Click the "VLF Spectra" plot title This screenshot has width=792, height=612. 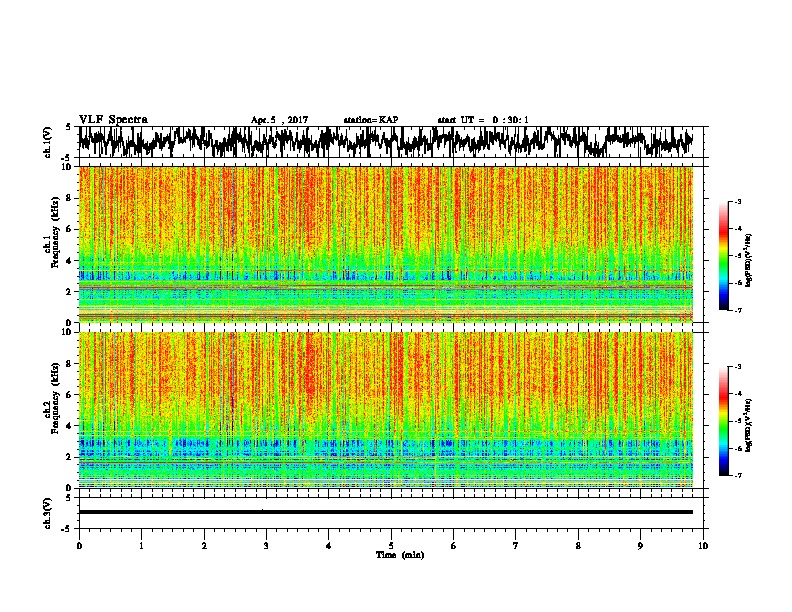(x=113, y=120)
